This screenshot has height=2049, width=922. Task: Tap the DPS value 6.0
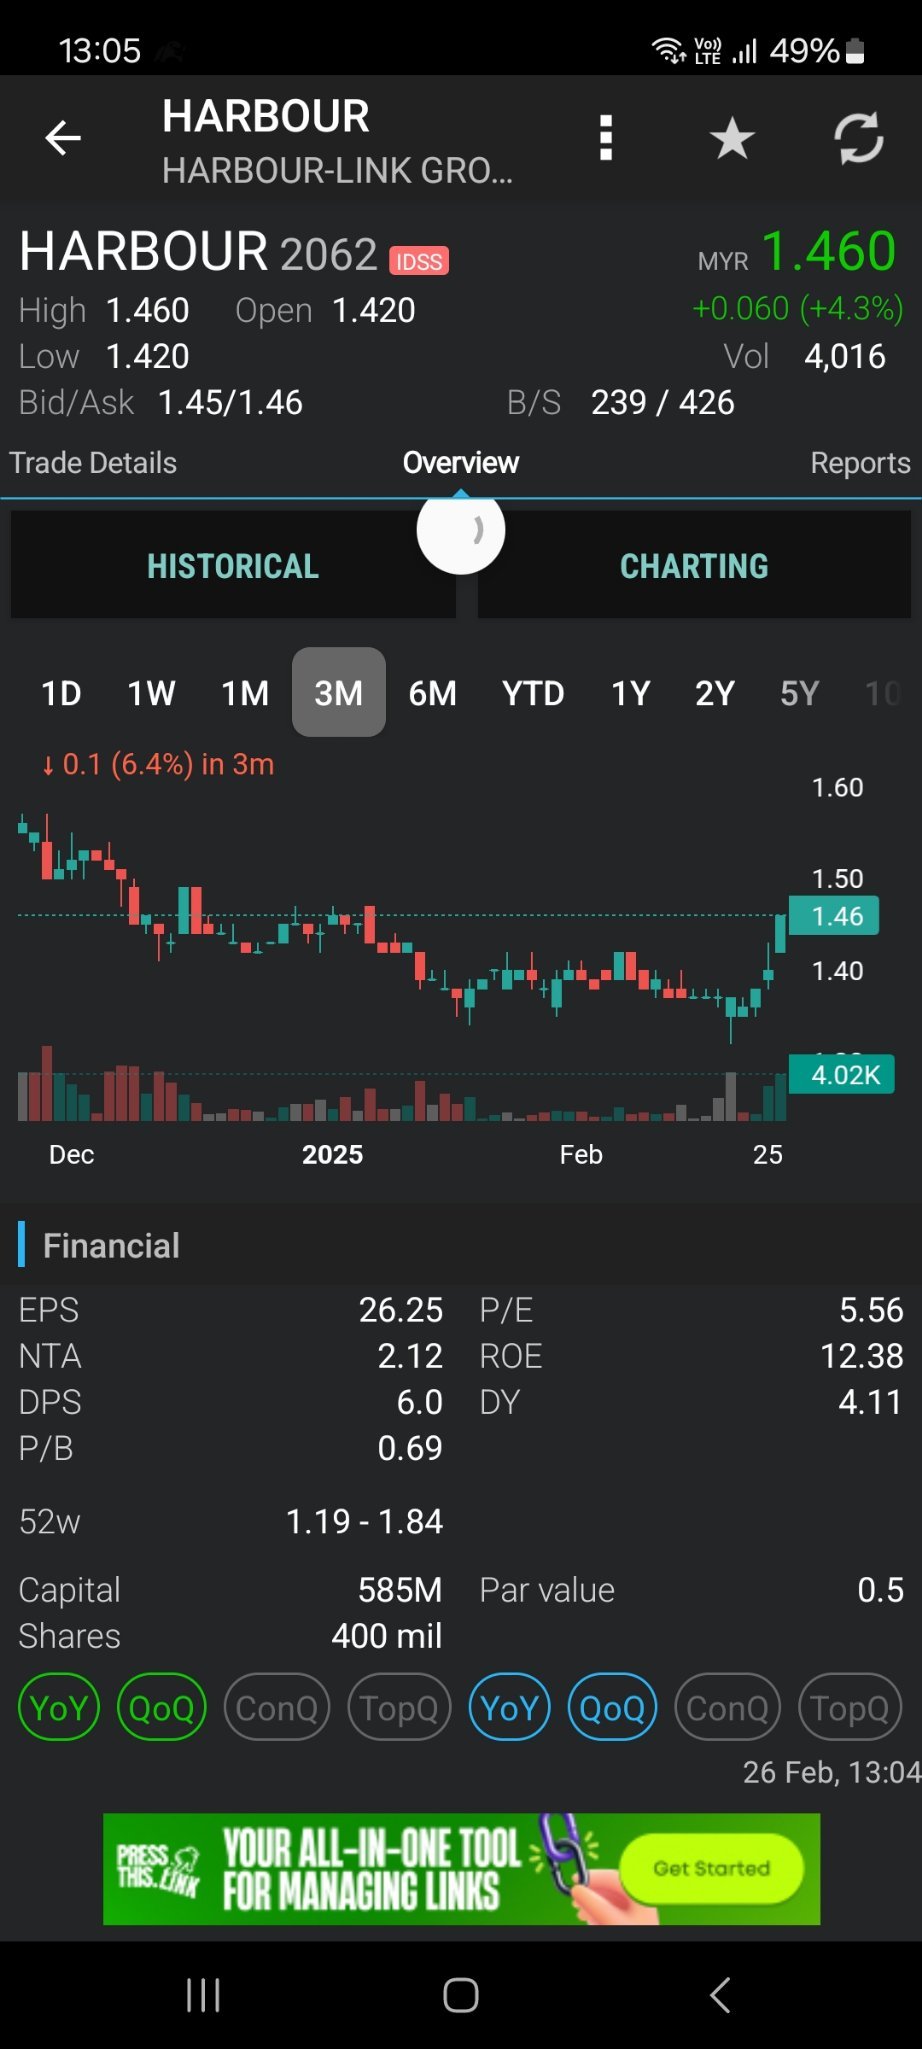[420, 1402]
